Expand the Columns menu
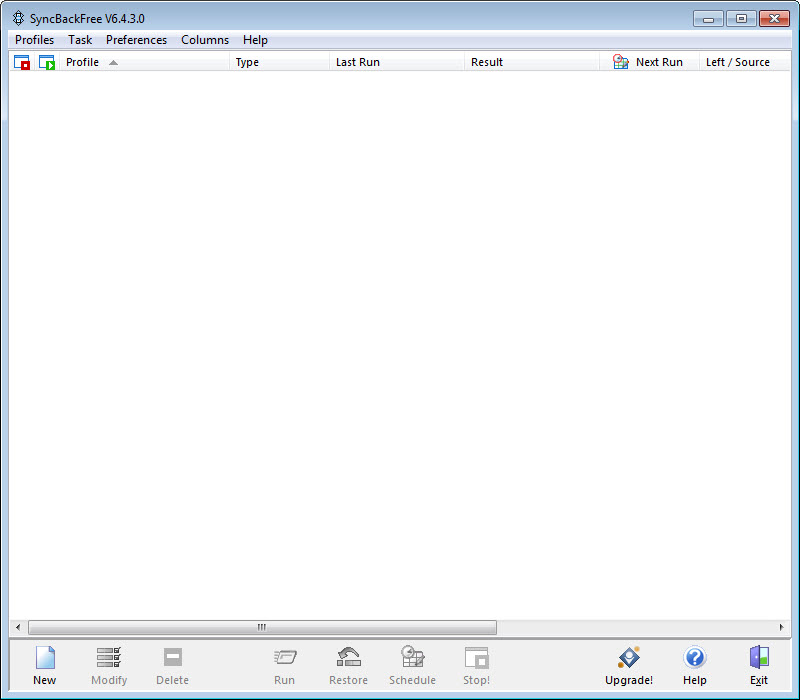This screenshot has width=800, height=700. [x=205, y=40]
